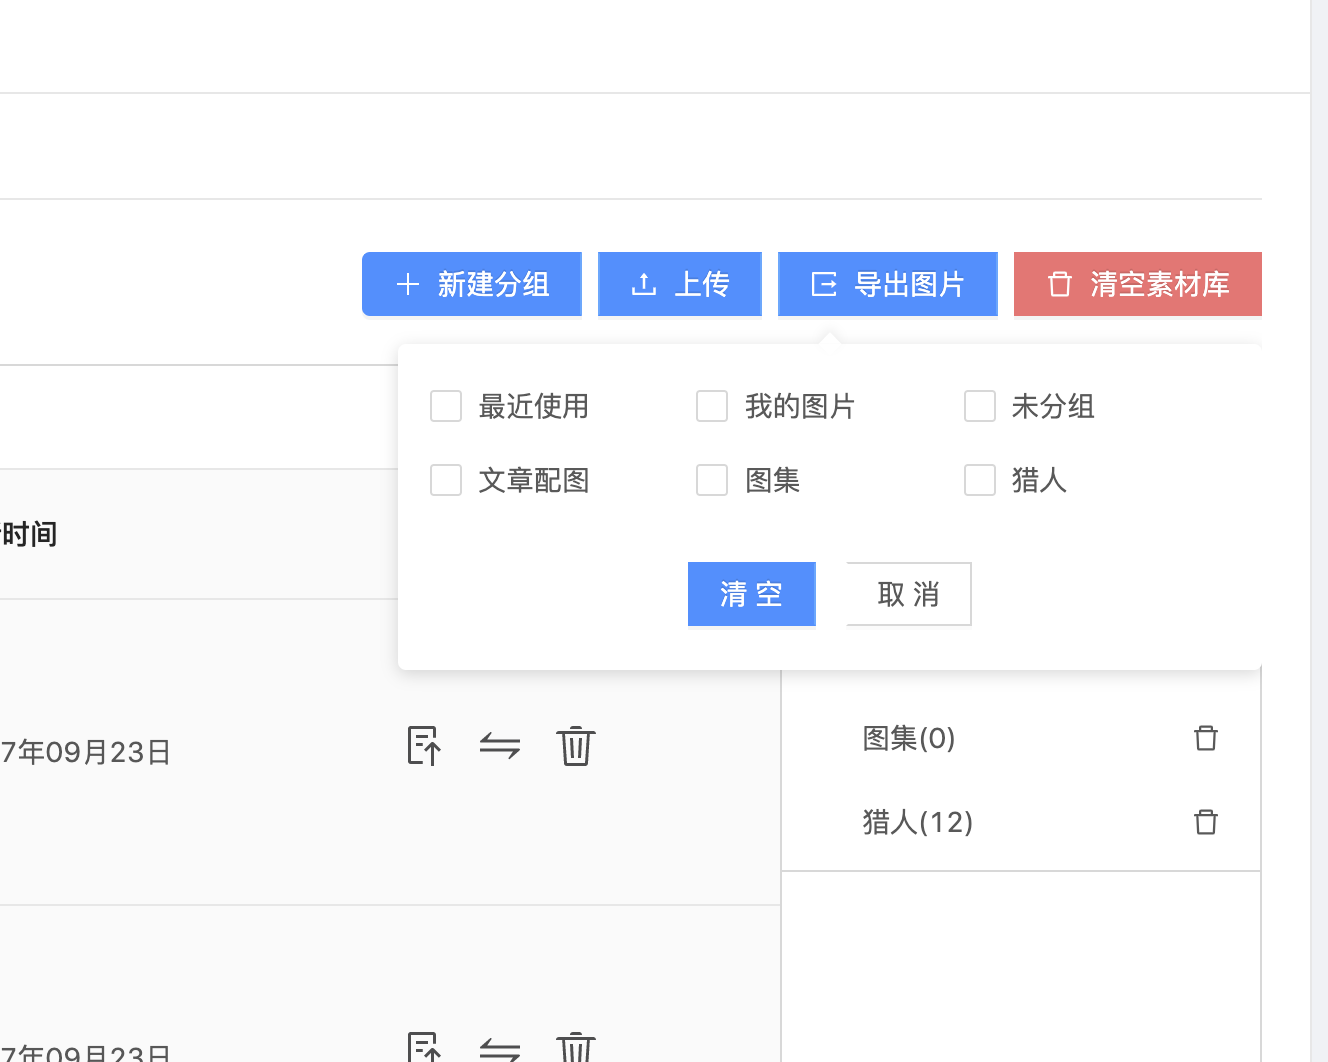
Task: Click the red 清空素材库 button
Action: coord(1138,284)
